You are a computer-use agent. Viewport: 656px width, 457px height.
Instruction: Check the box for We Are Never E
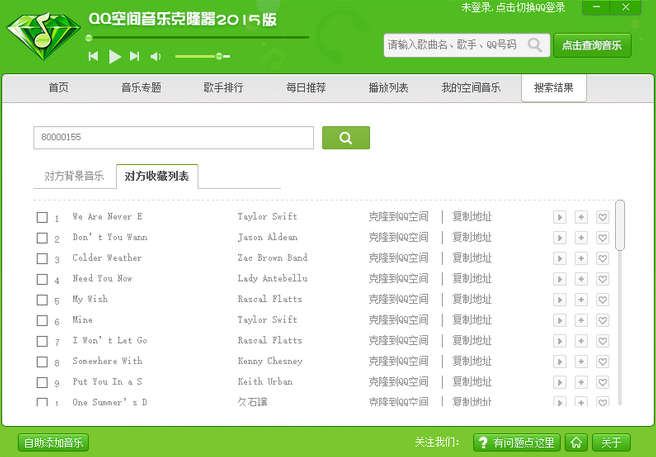[42, 217]
